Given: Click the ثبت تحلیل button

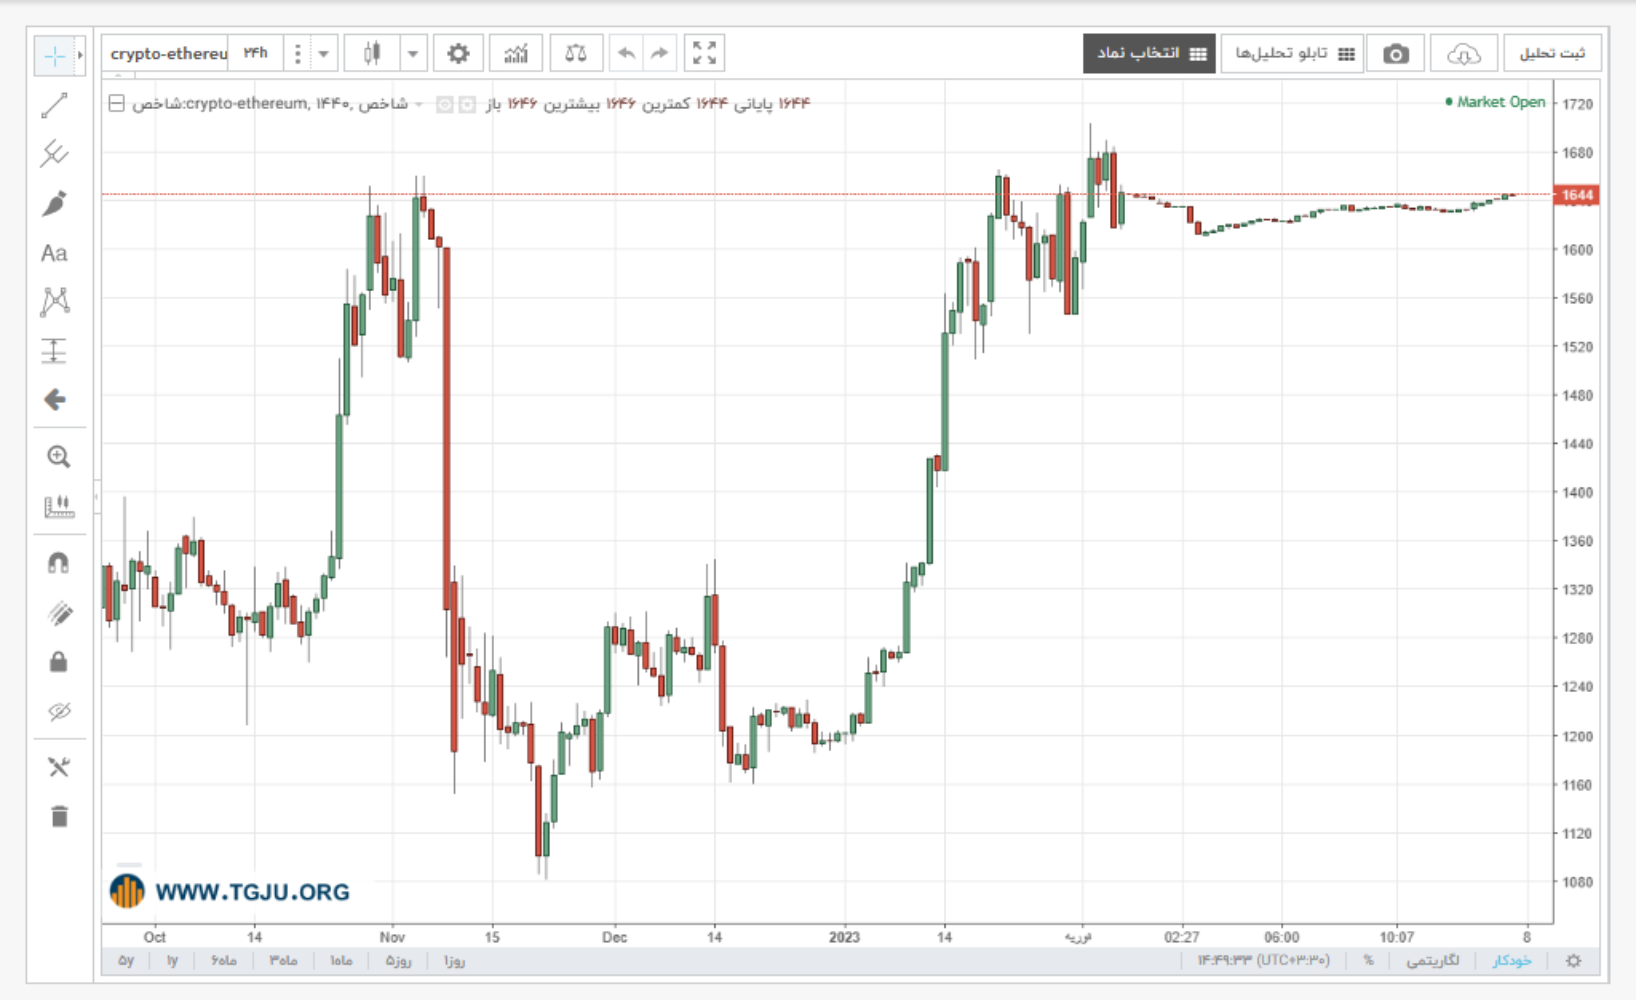Looking at the screenshot, I should coord(1552,54).
